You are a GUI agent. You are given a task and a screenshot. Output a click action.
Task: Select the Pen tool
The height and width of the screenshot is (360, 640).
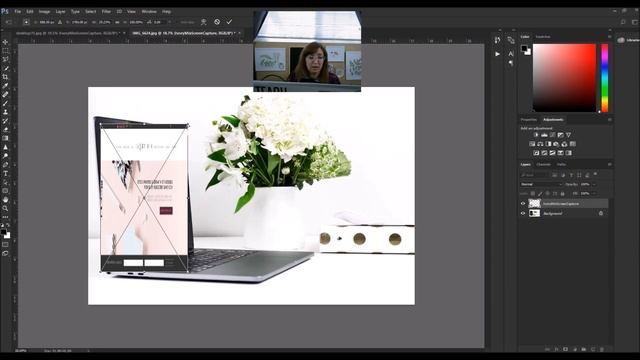coord(5,164)
